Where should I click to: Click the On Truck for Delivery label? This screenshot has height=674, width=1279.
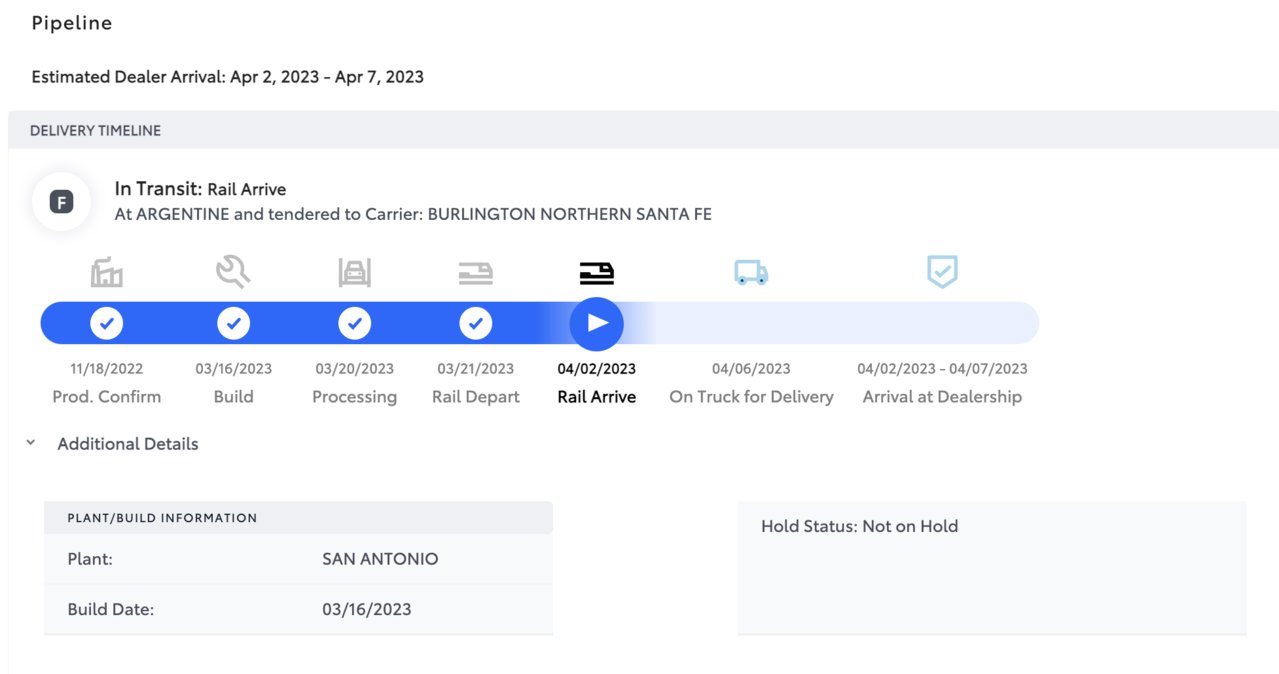click(x=751, y=397)
